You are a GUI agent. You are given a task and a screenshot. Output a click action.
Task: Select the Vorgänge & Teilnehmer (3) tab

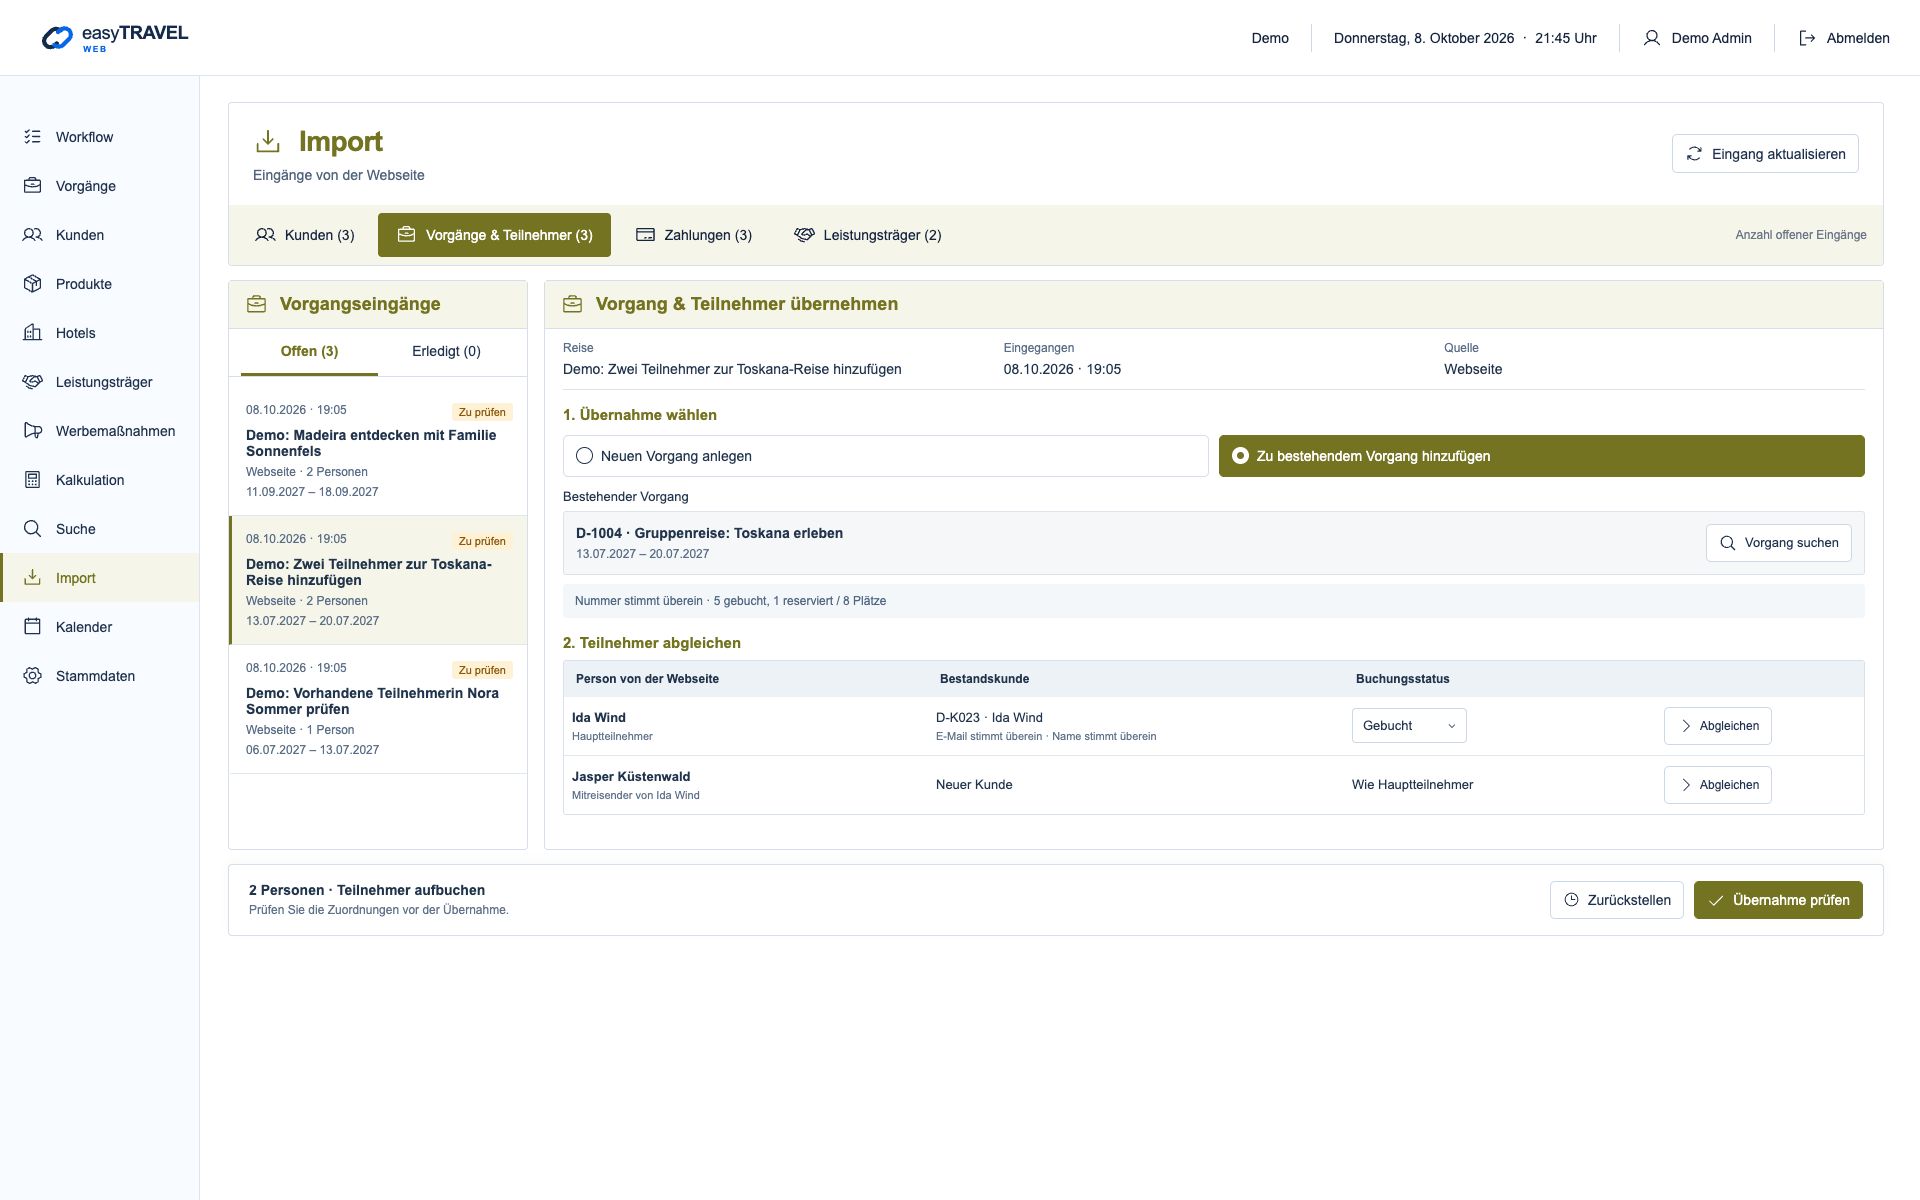[x=494, y=235]
